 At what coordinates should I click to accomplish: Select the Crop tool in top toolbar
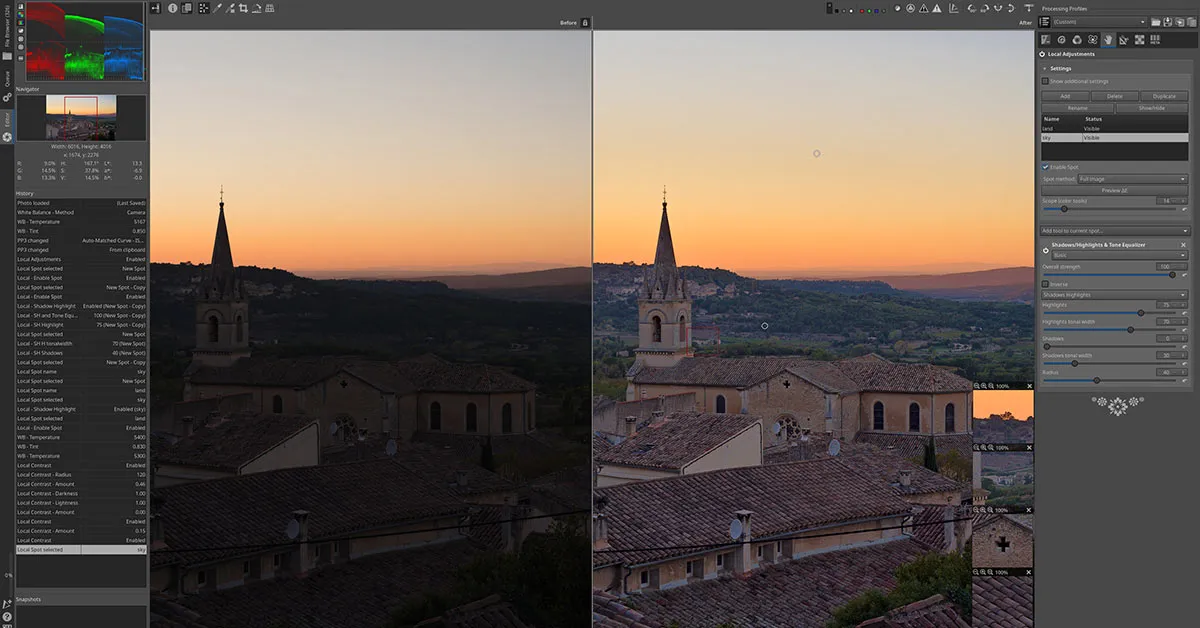point(243,8)
